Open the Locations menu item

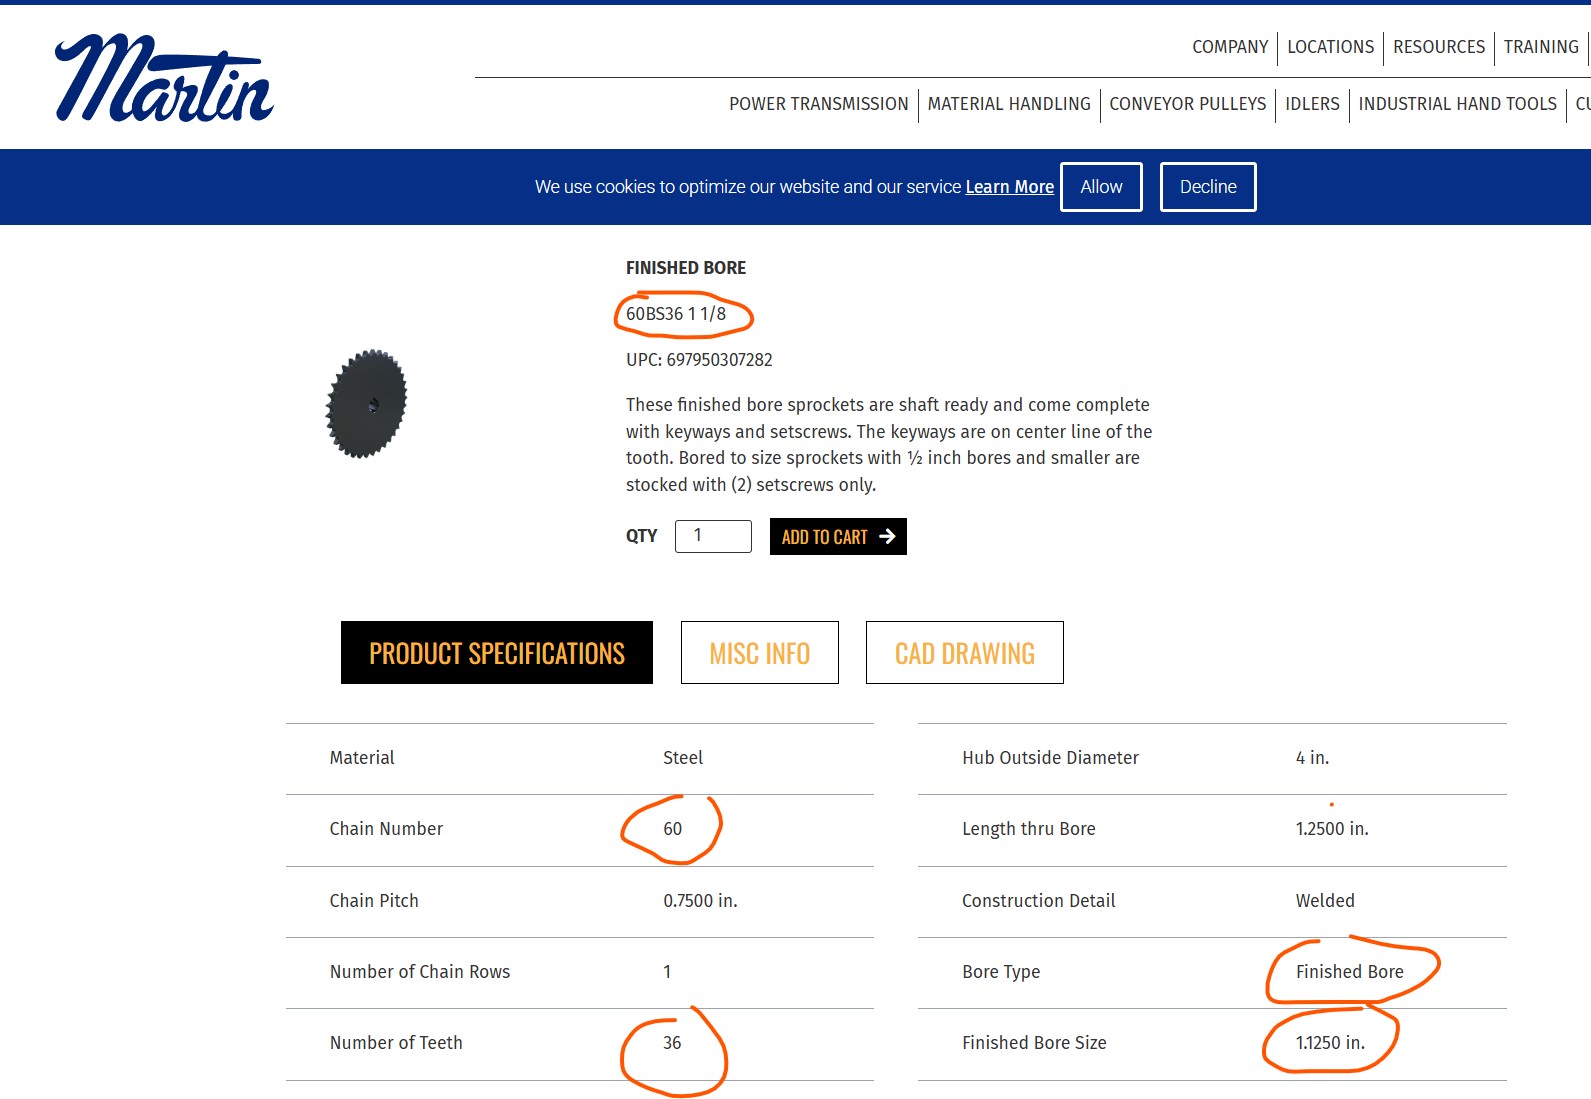click(x=1330, y=47)
